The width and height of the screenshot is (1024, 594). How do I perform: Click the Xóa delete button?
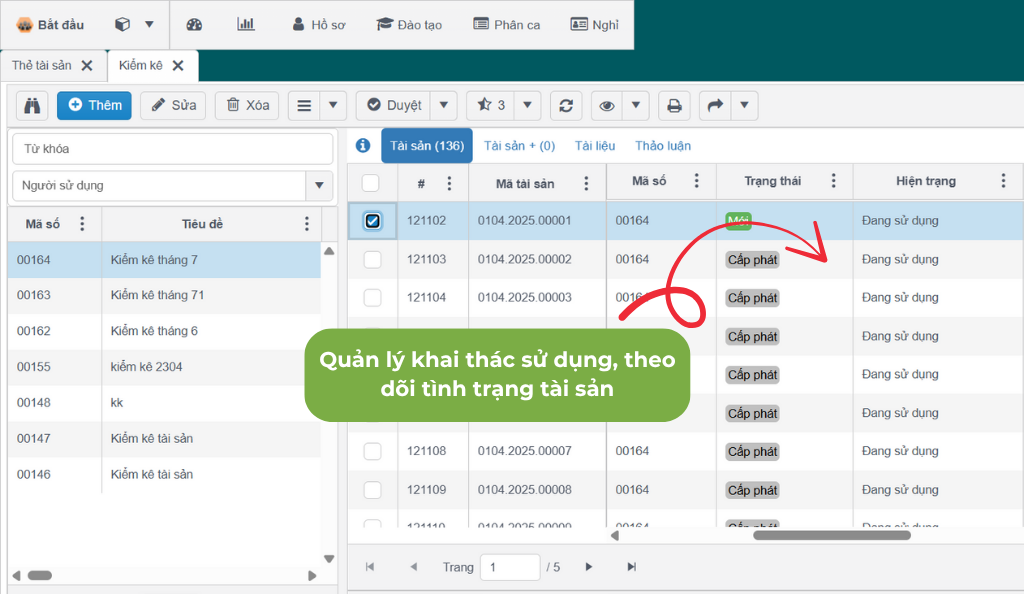click(x=248, y=105)
